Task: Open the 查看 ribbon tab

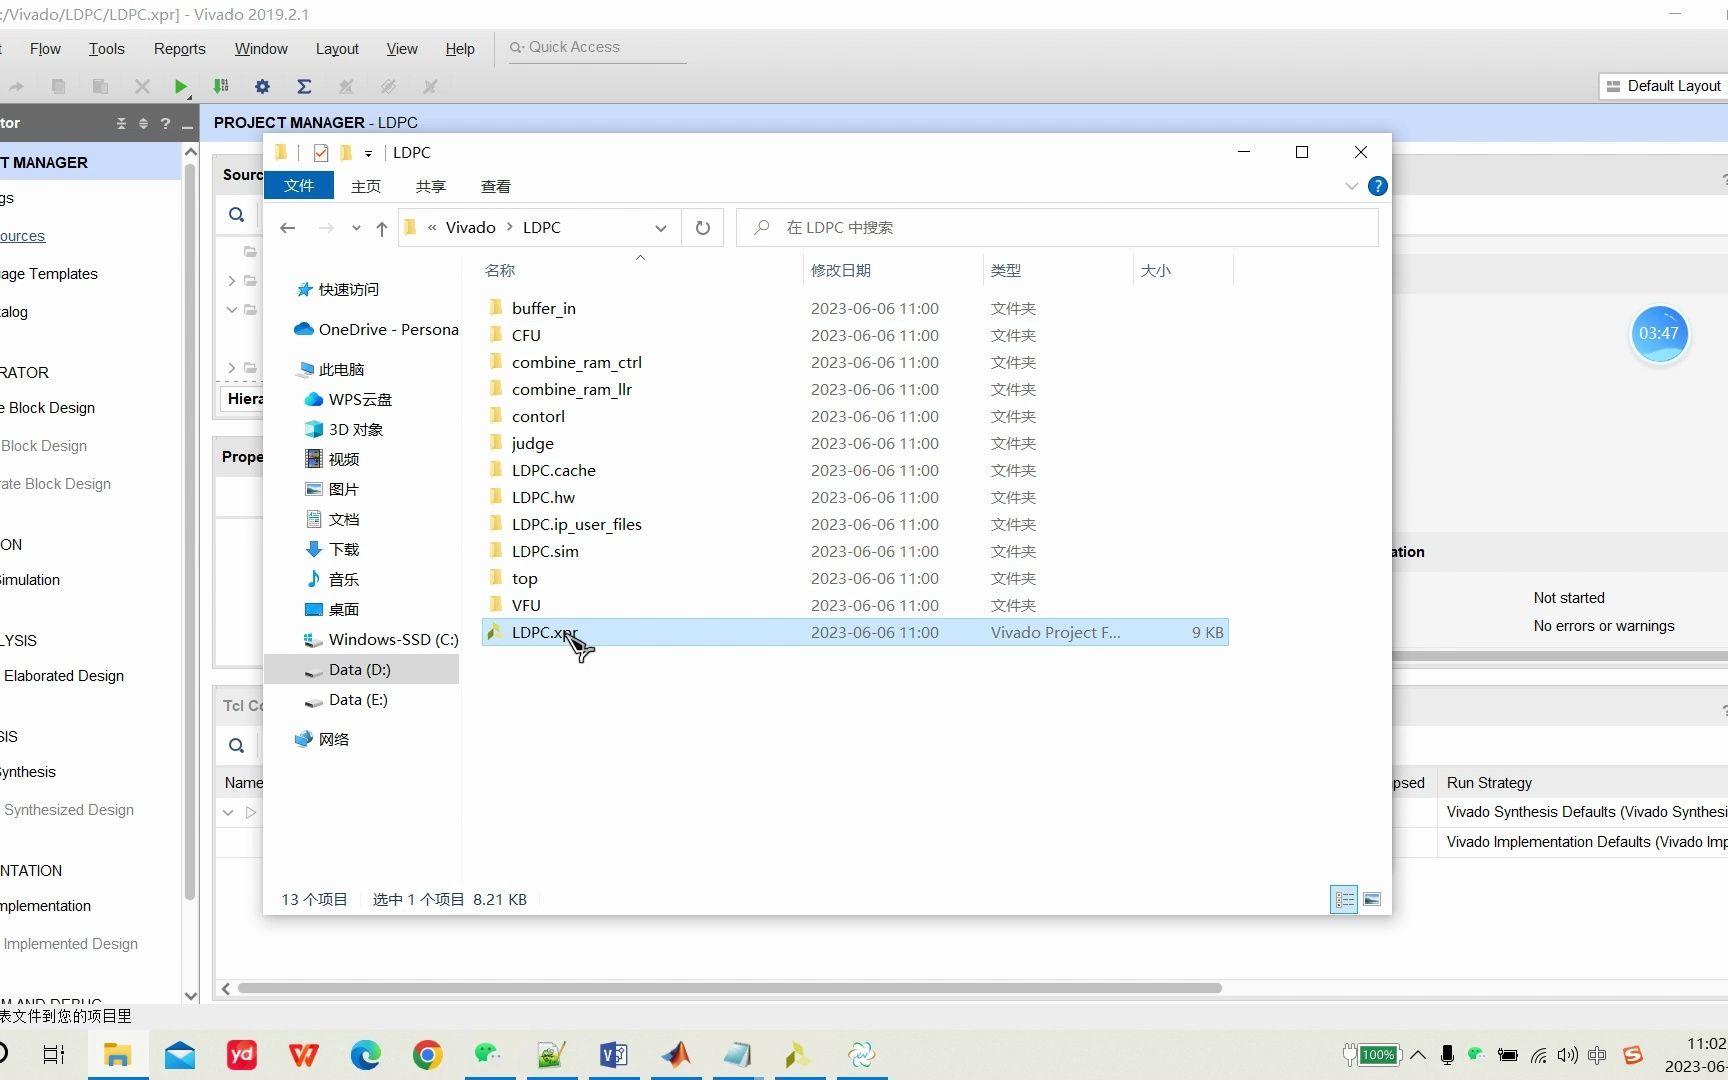Action: pos(496,186)
